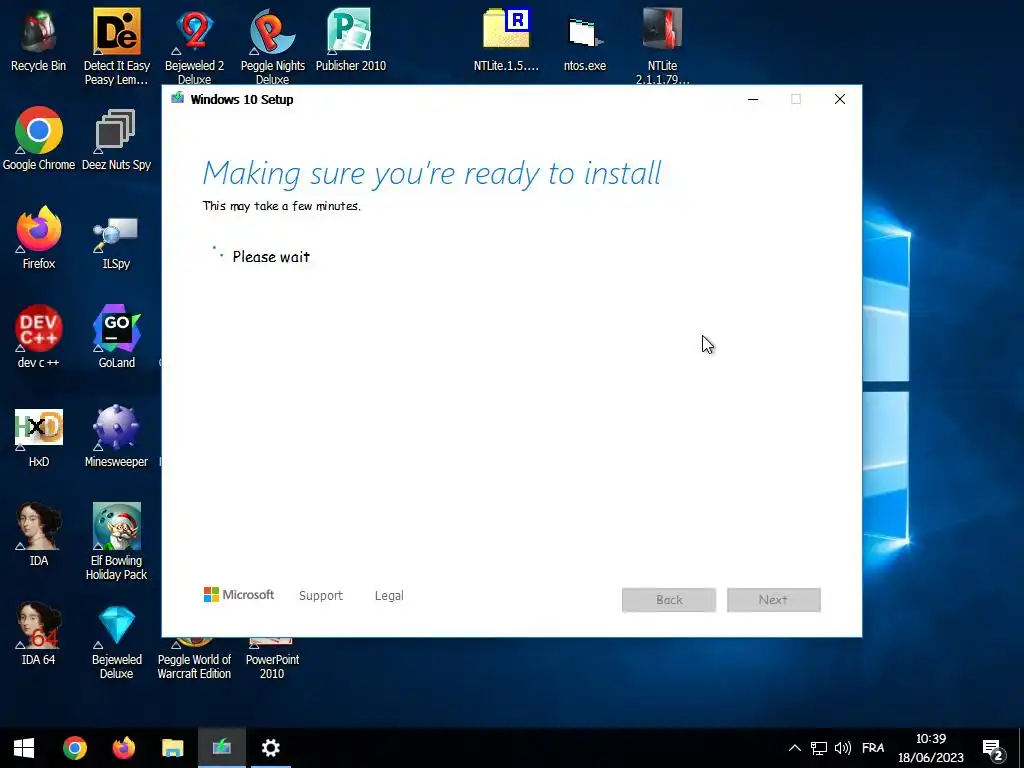The image size is (1024, 768).
Task: Select the IDA 64 desktop icon
Action: (x=39, y=634)
